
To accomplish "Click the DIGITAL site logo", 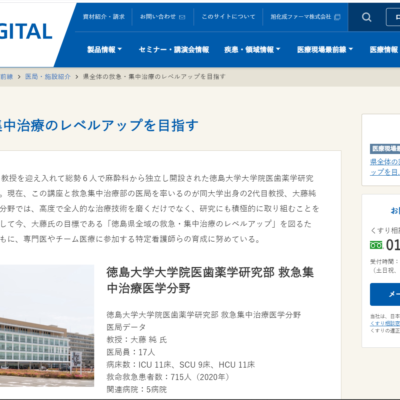I will (26, 32).
